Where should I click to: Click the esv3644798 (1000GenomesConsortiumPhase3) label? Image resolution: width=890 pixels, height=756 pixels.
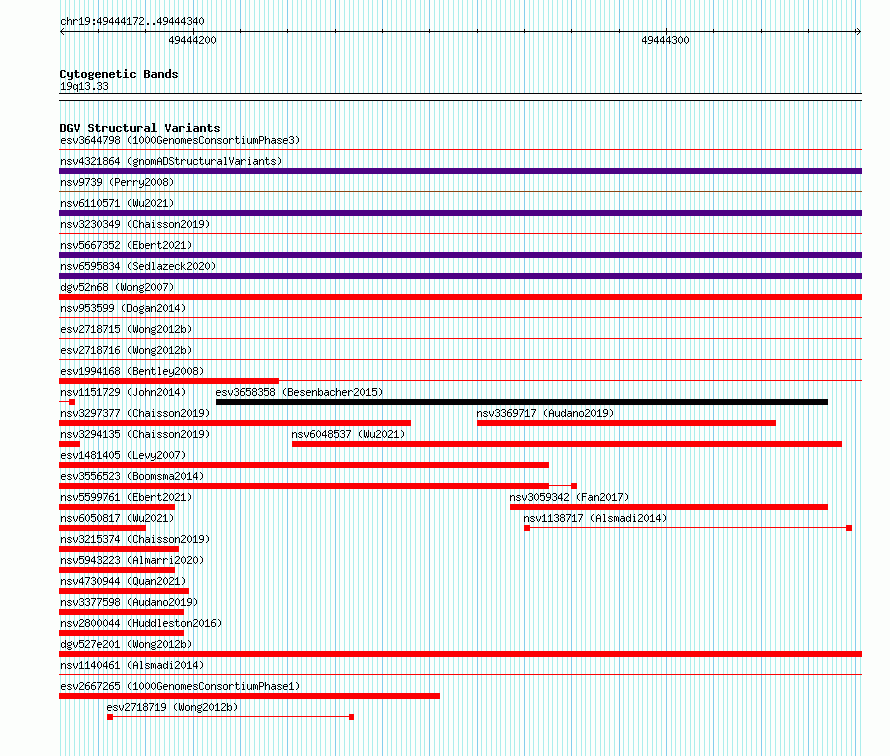tap(180, 140)
